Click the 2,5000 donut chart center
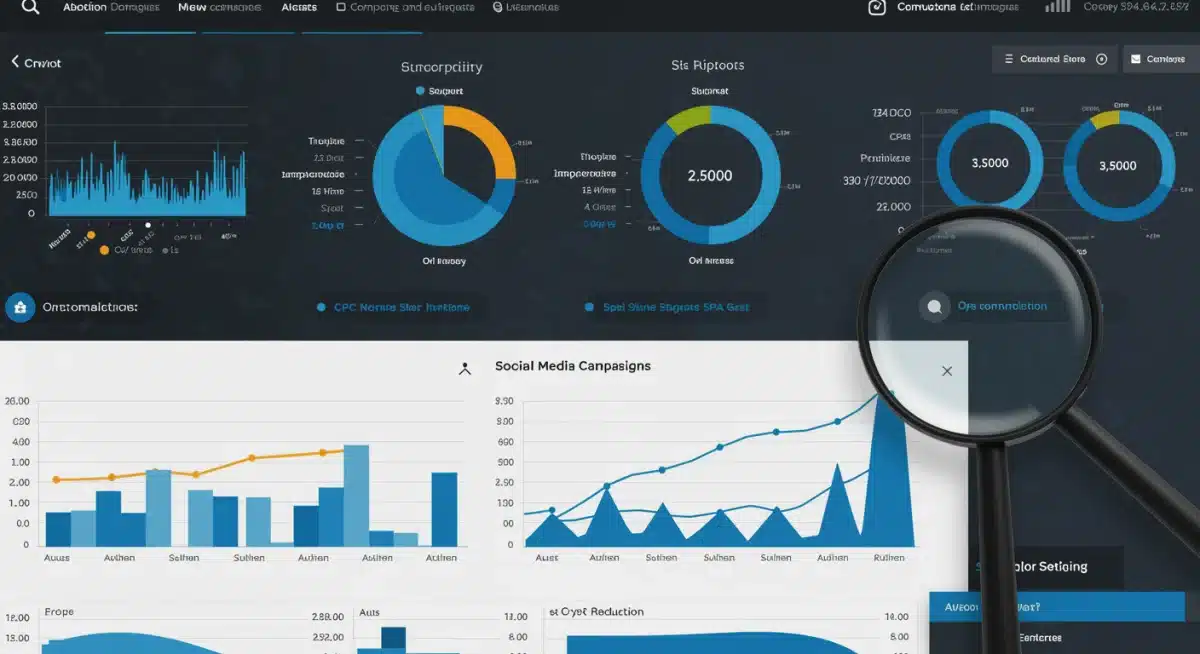Image resolution: width=1200 pixels, height=654 pixels. coord(710,175)
